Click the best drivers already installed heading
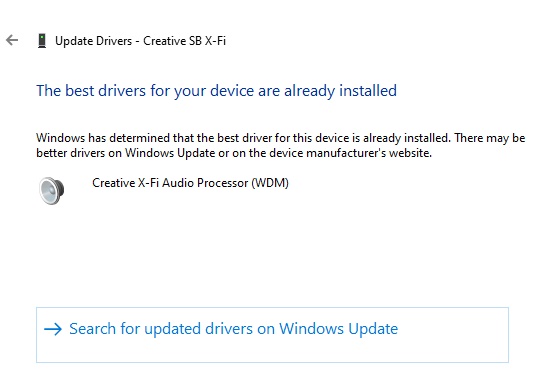Screen dimensions: 549x384 coord(216,91)
